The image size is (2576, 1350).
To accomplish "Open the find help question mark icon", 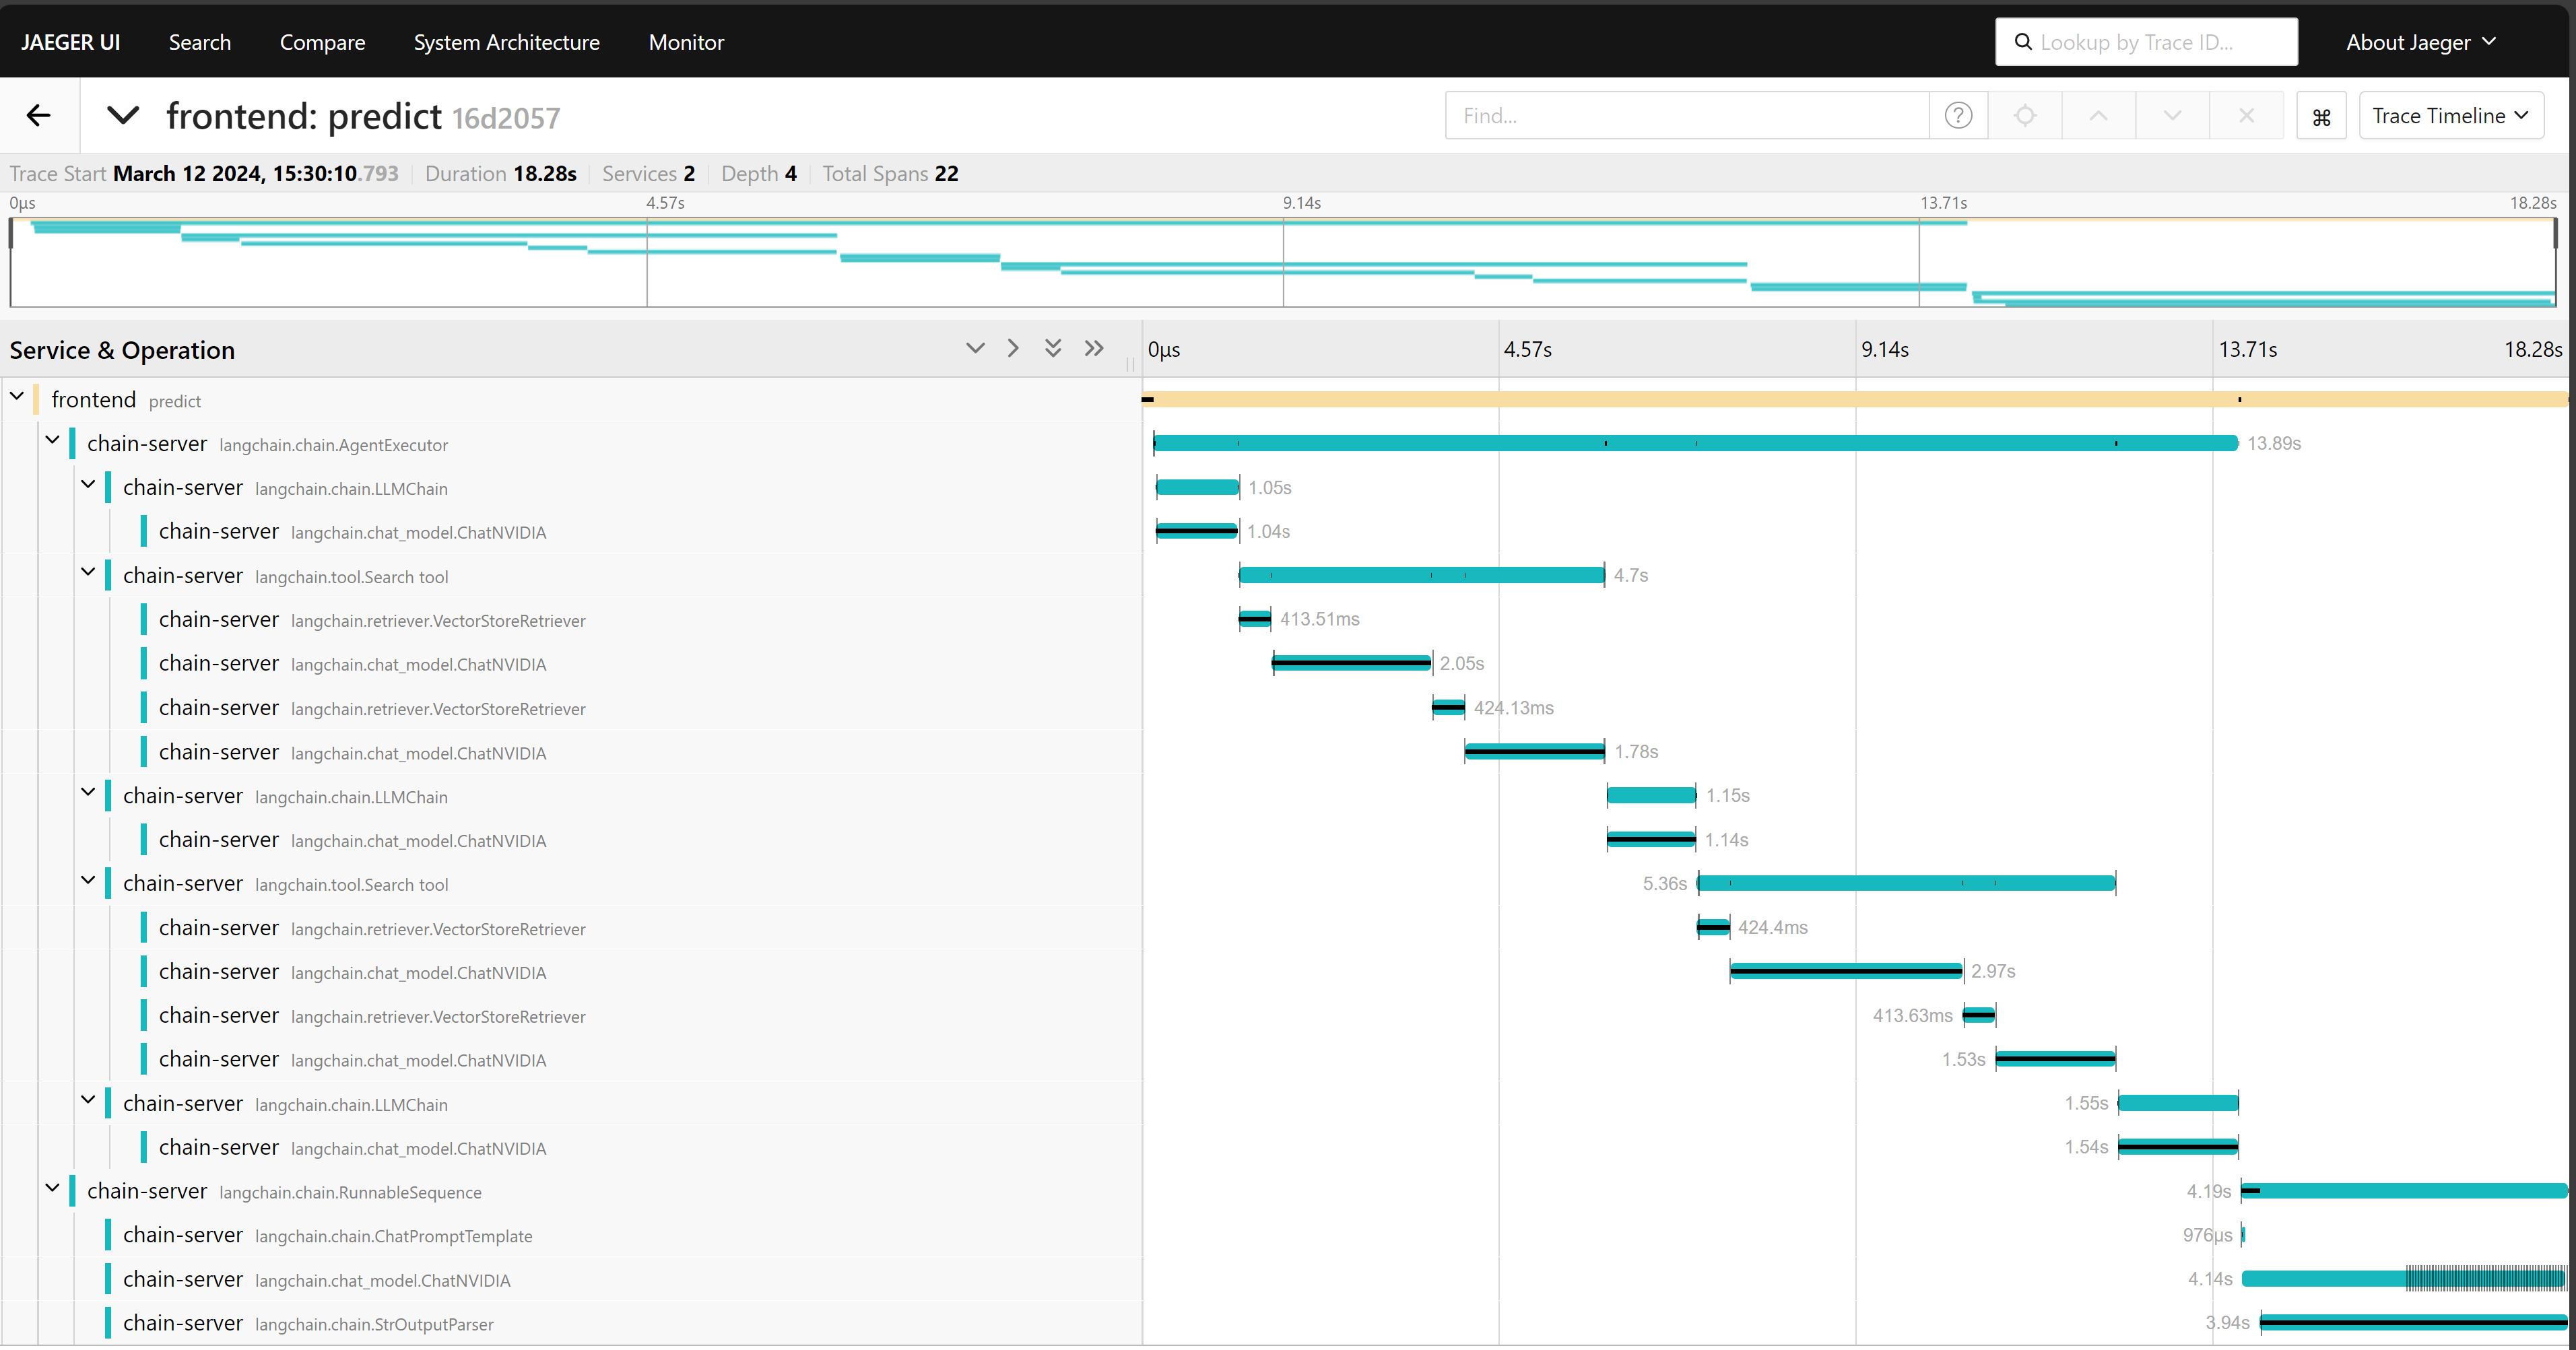I will pyautogui.click(x=1958, y=116).
